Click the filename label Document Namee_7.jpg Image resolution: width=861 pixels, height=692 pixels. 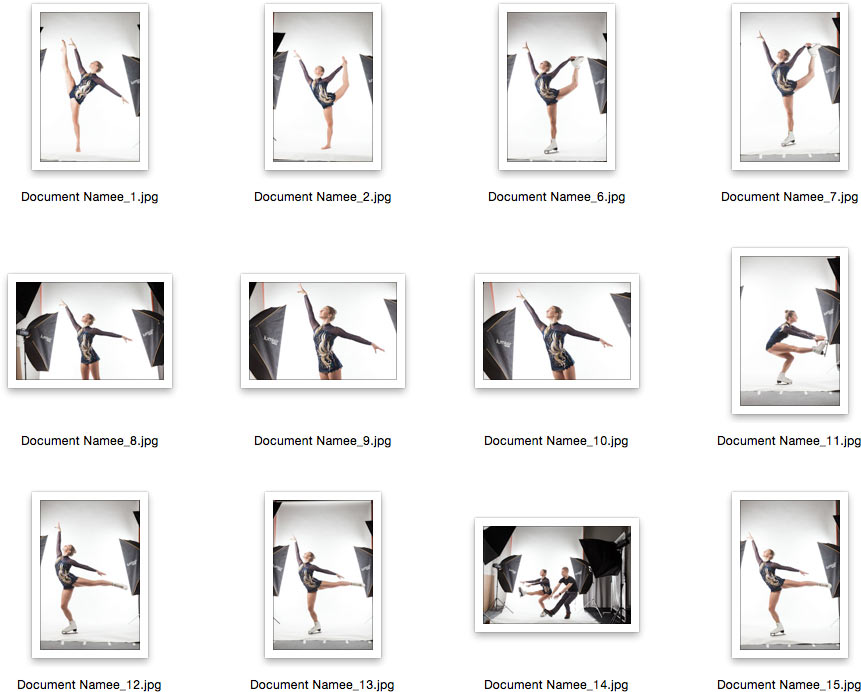coord(789,197)
